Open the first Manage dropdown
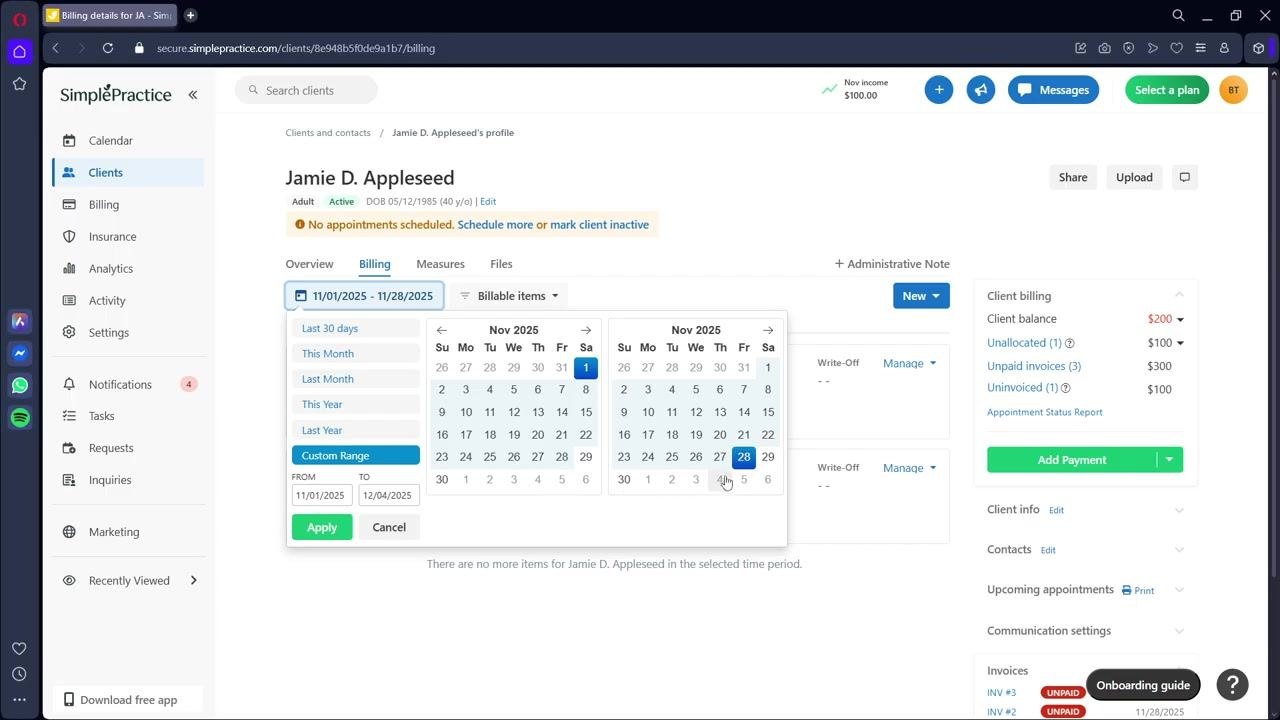The width and height of the screenshot is (1280, 720). tap(909, 363)
